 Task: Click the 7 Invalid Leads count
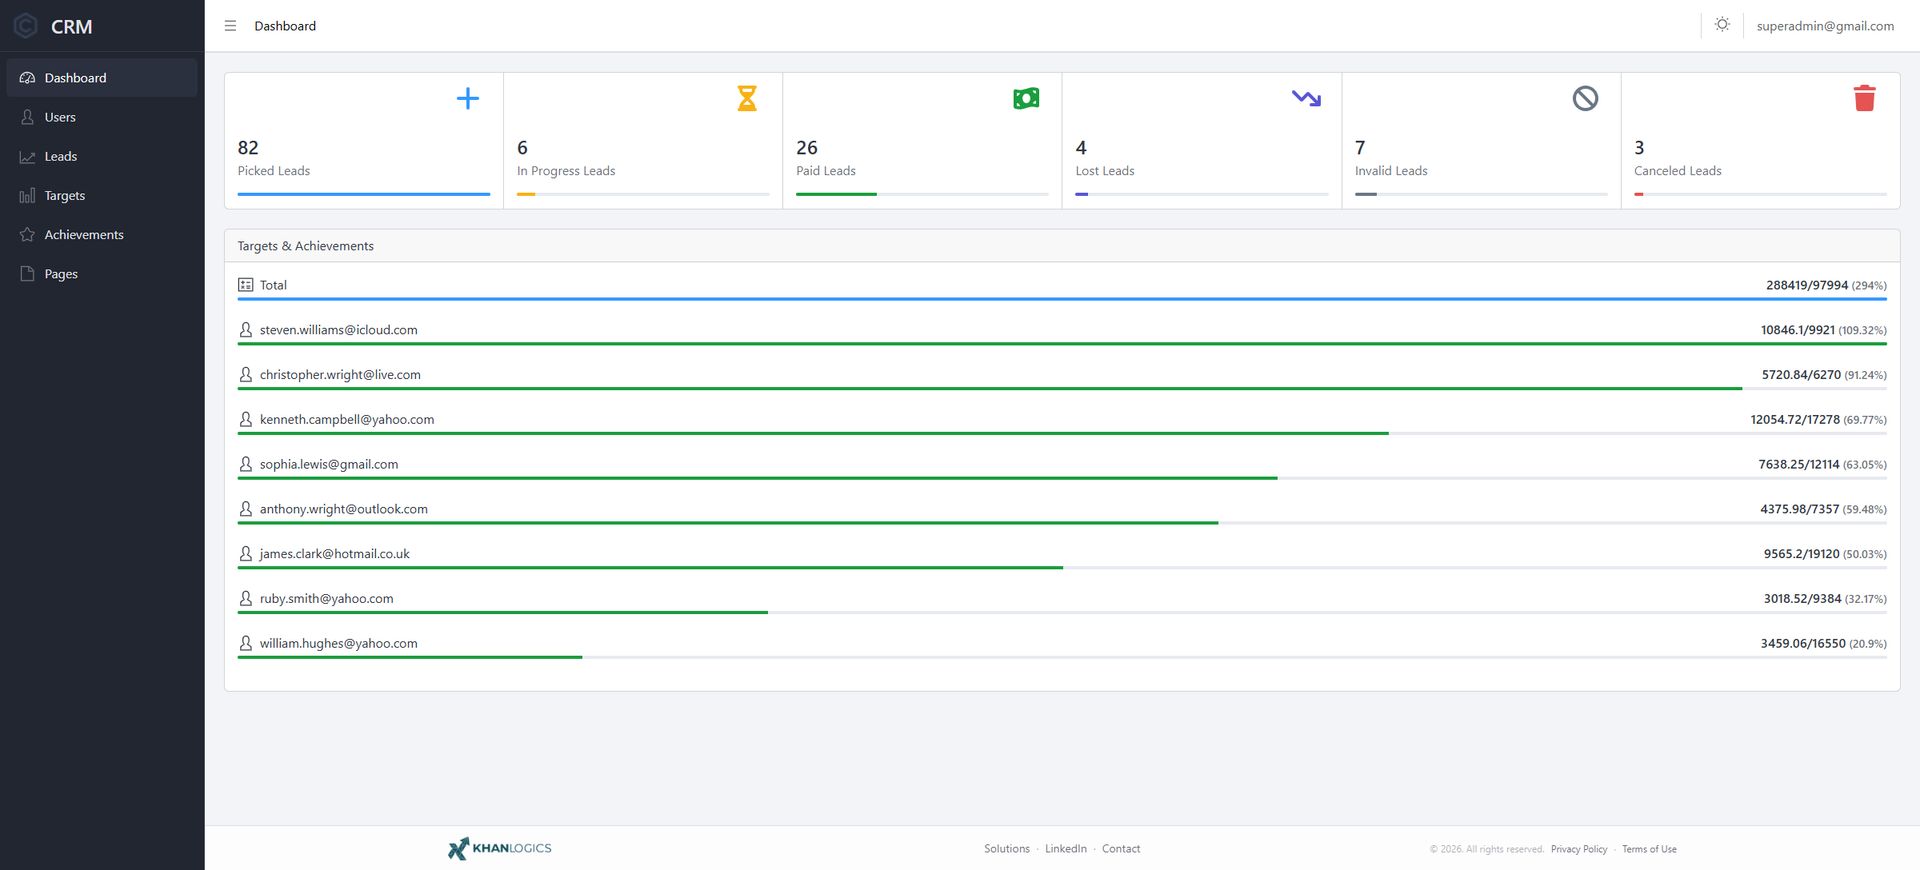(1360, 148)
